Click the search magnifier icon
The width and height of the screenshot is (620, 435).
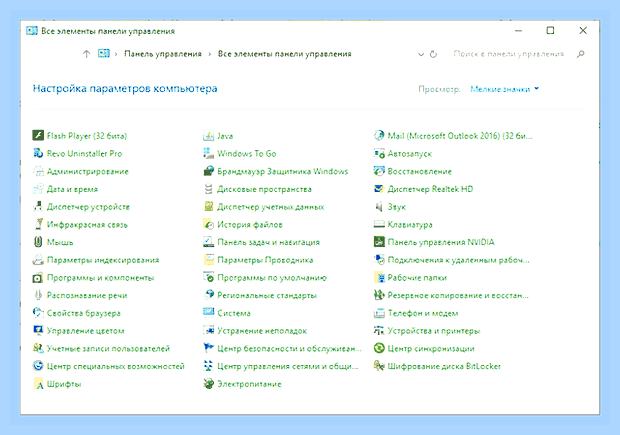[580, 54]
